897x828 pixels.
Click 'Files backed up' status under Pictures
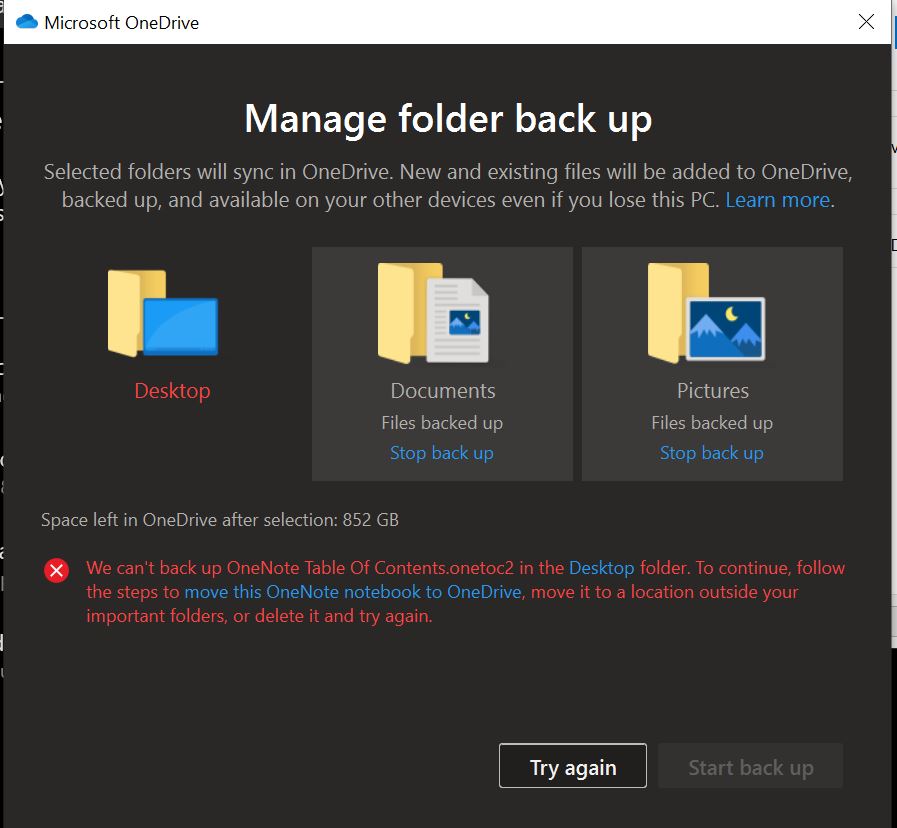pyautogui.click(x=712, y=423)
